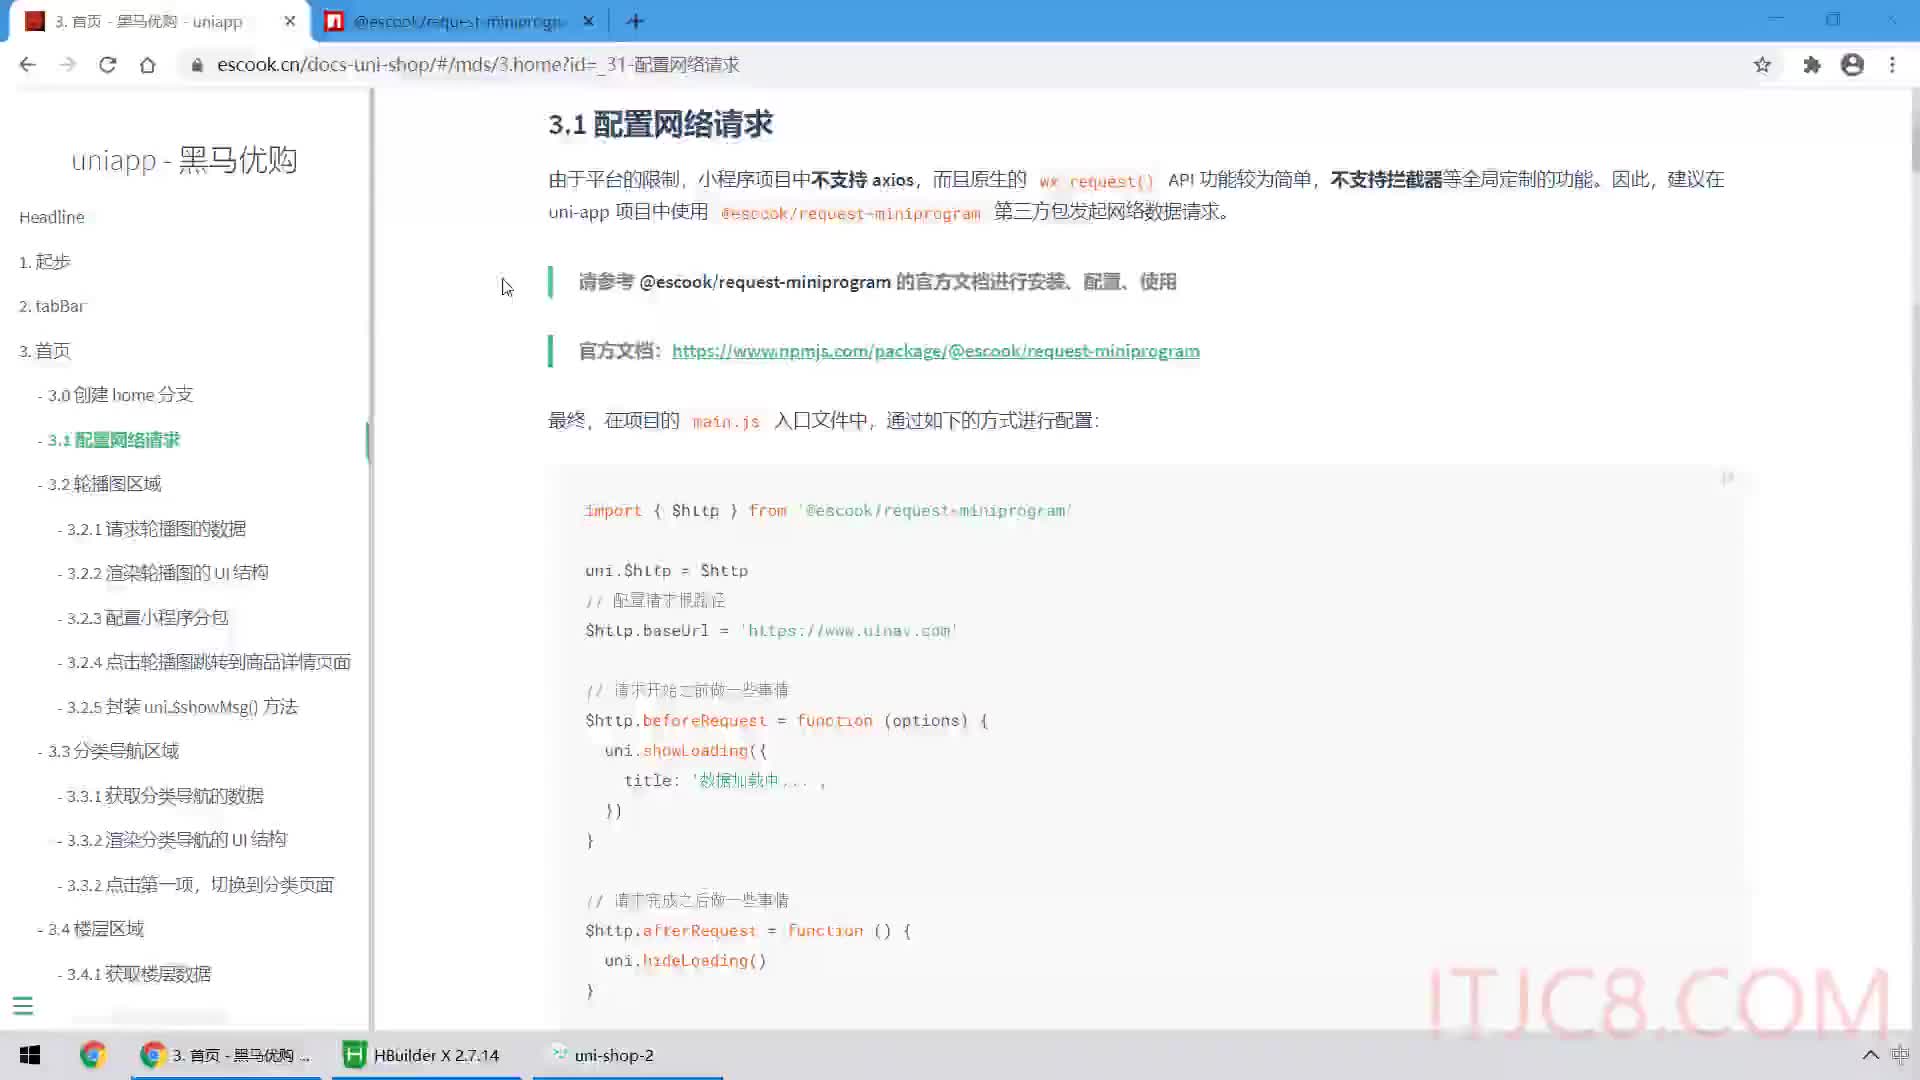Click the page's vertical scrollbar thumb
This screenshot has height=1080, width=1920.
coord(1914,130)
